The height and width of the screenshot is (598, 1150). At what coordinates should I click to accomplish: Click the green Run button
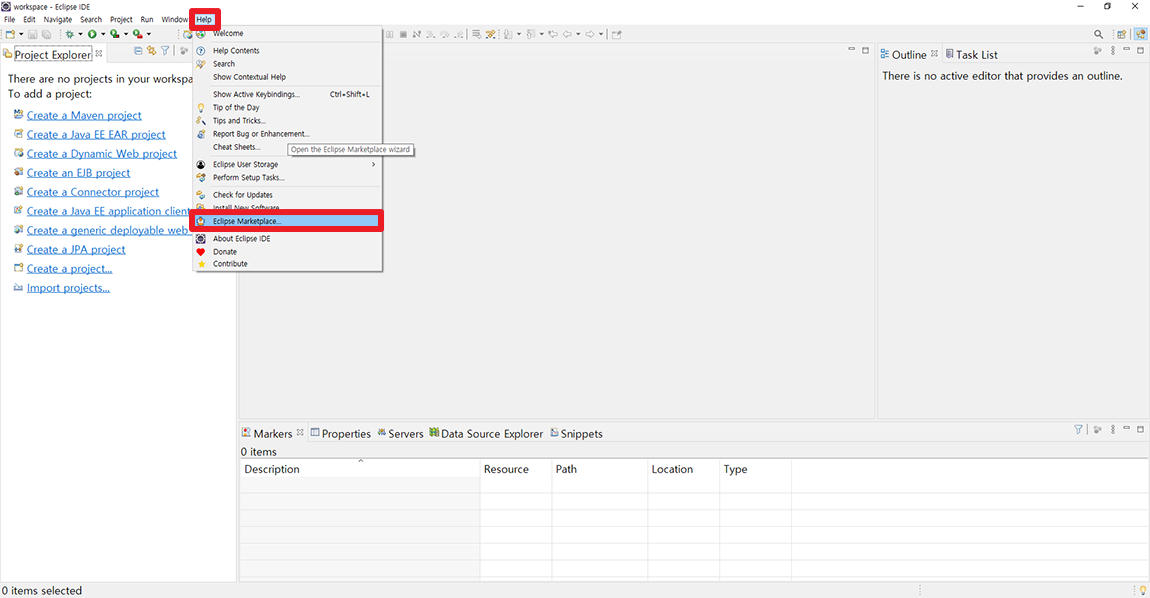(92, 34)
